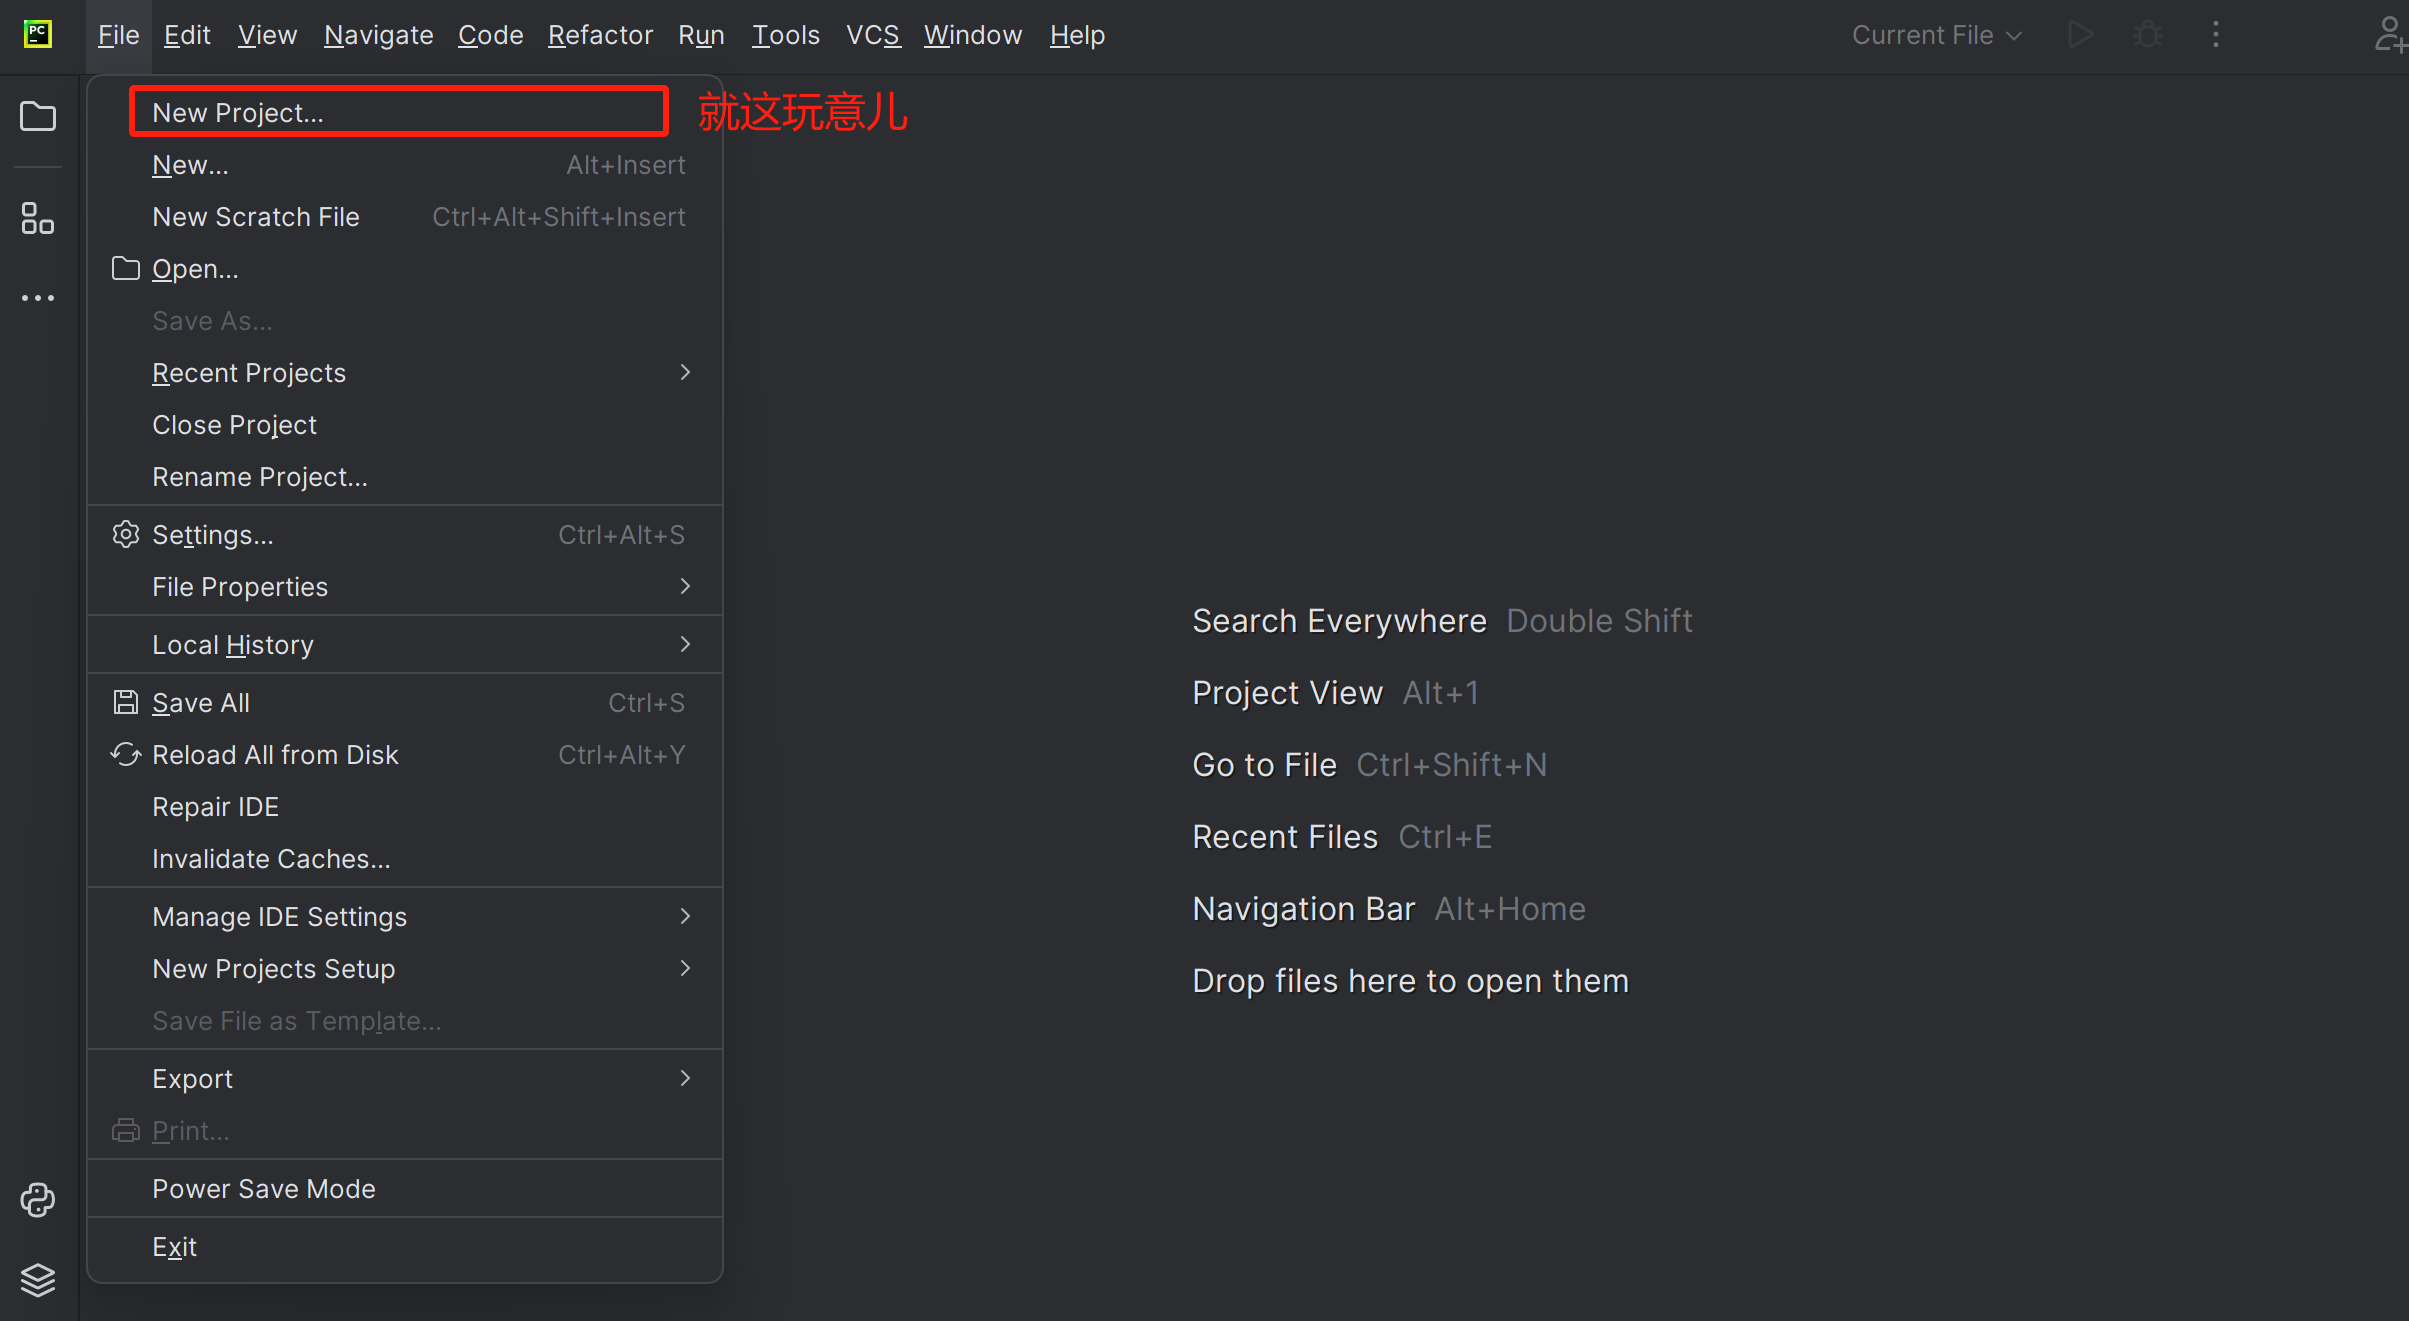
Task: Open the Help menu
Action: 1077,35
